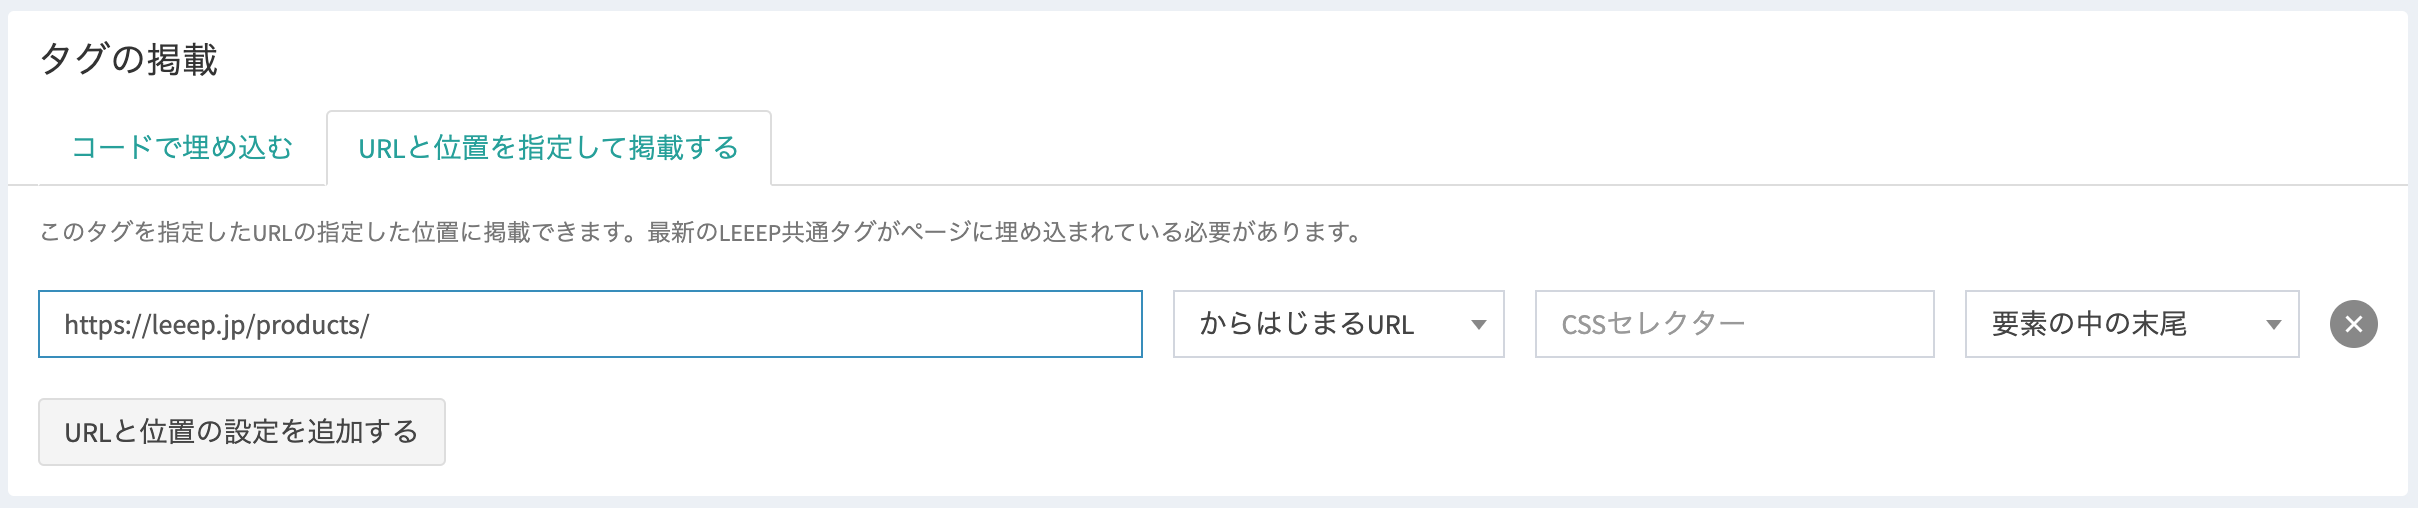Open the からはじまるURL dropdown
The image size is (2418, 508).
point(1337,324)
